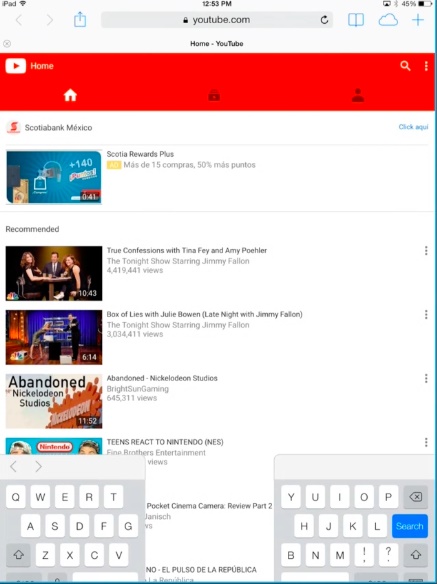This screenshot has width=437, height=584.
Task: Open Pocket Cinema Camera Review Part 2
Action: click(209, 506)
